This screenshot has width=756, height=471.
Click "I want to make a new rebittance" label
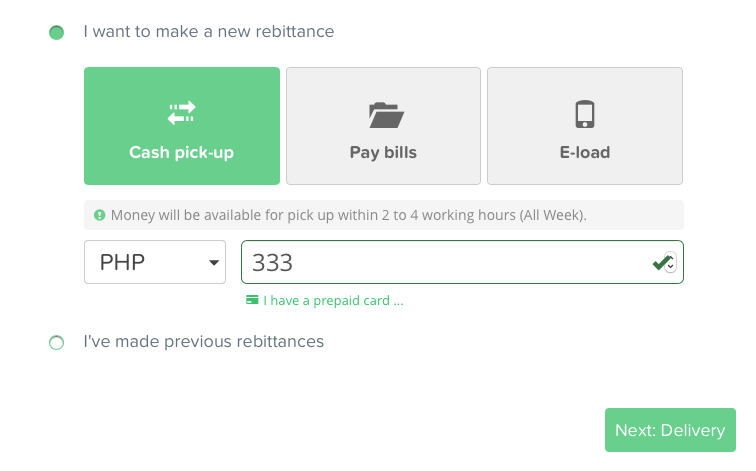[209, 31]
